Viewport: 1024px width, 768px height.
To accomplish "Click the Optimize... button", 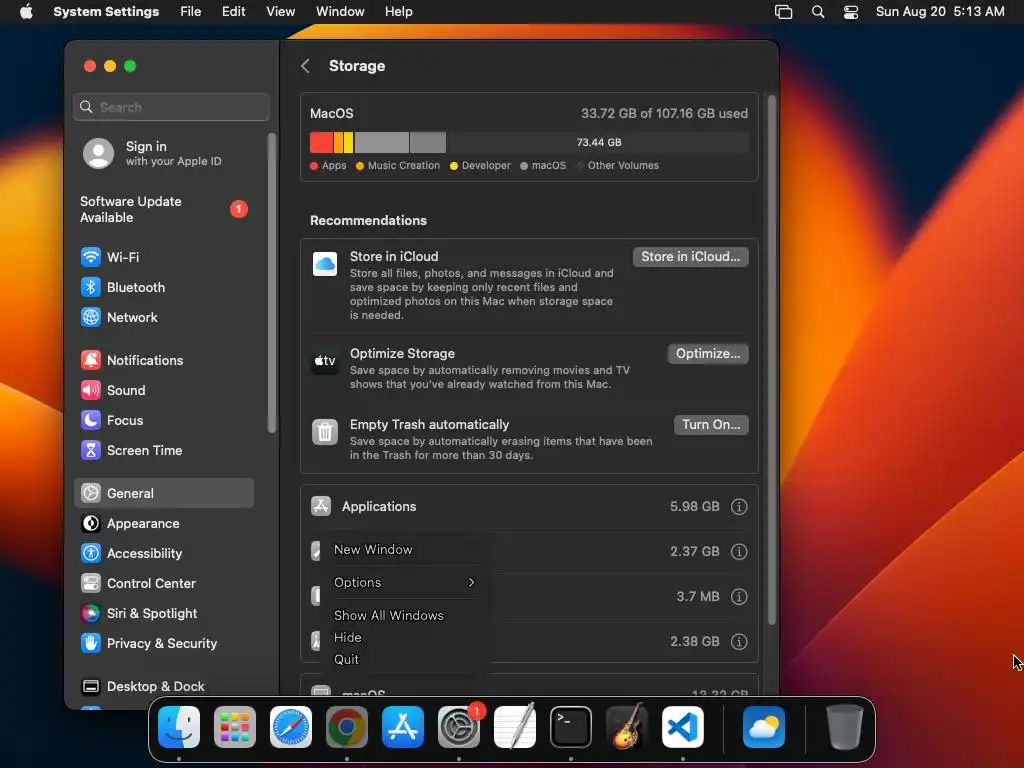I will 708,353.
